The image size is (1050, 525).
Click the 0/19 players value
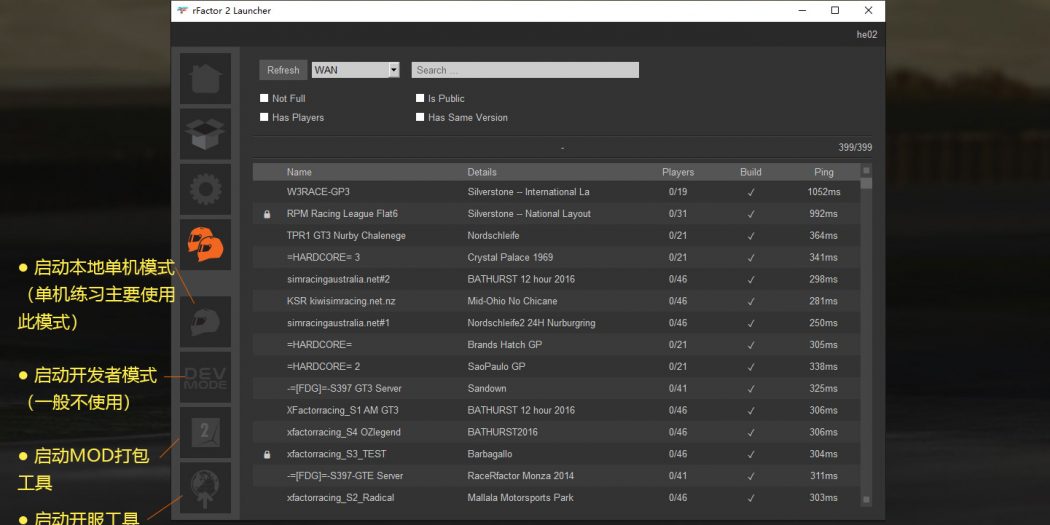click(x=678, y=192)
